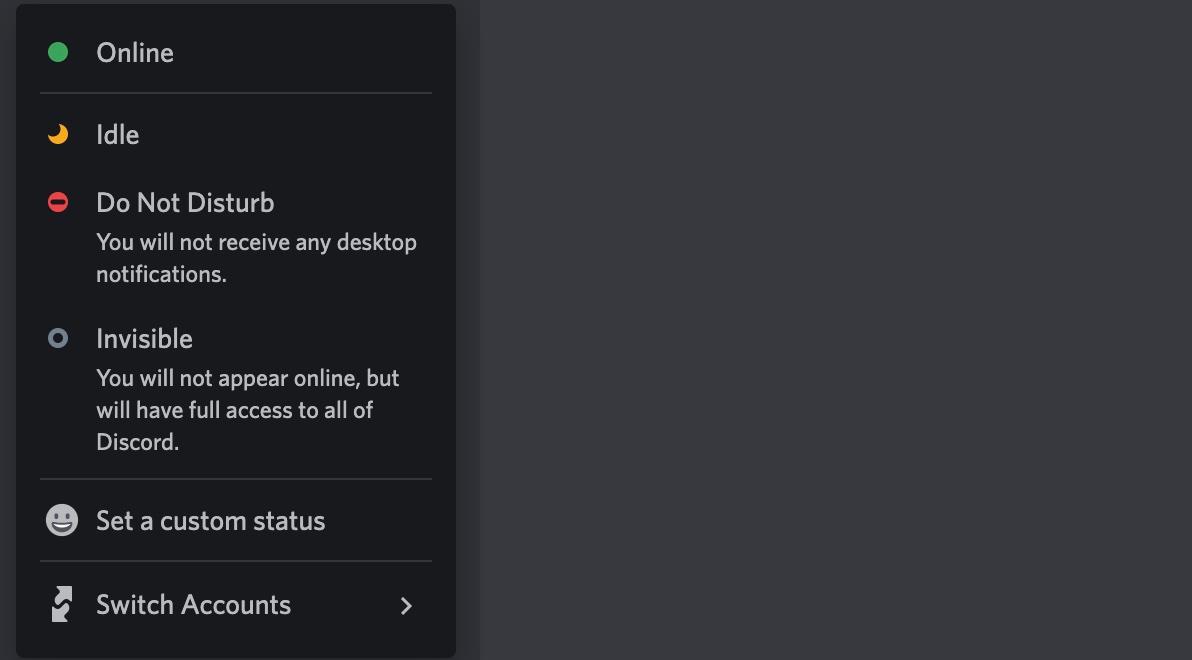The image size is (1192, 660).
Task: Click the no-entry sign next to Do Not Disturb
Action: [x=57, y=202]
